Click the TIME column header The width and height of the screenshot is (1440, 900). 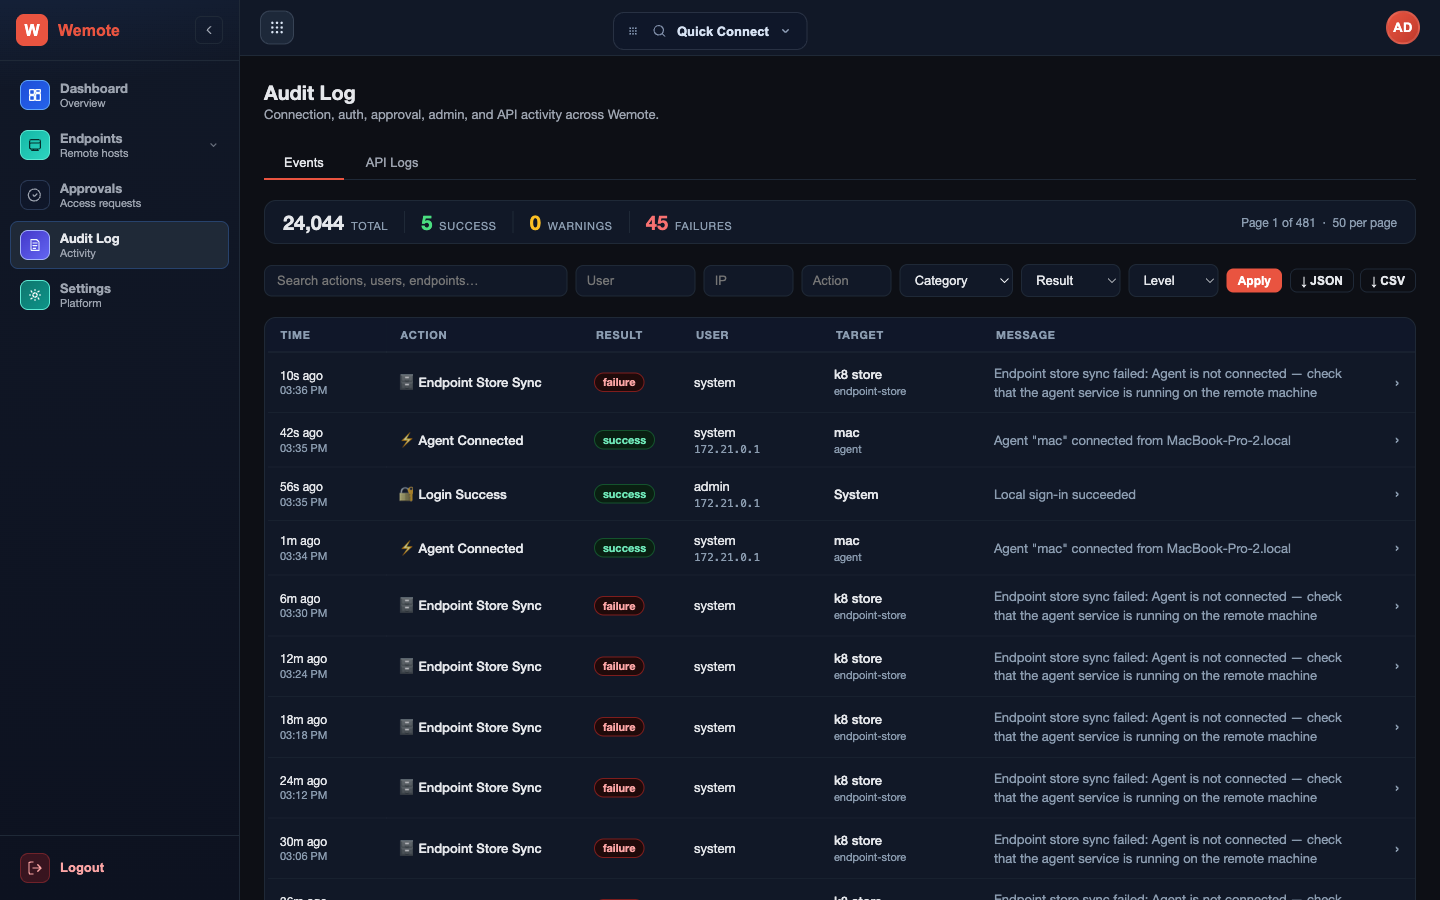point(295,335)
